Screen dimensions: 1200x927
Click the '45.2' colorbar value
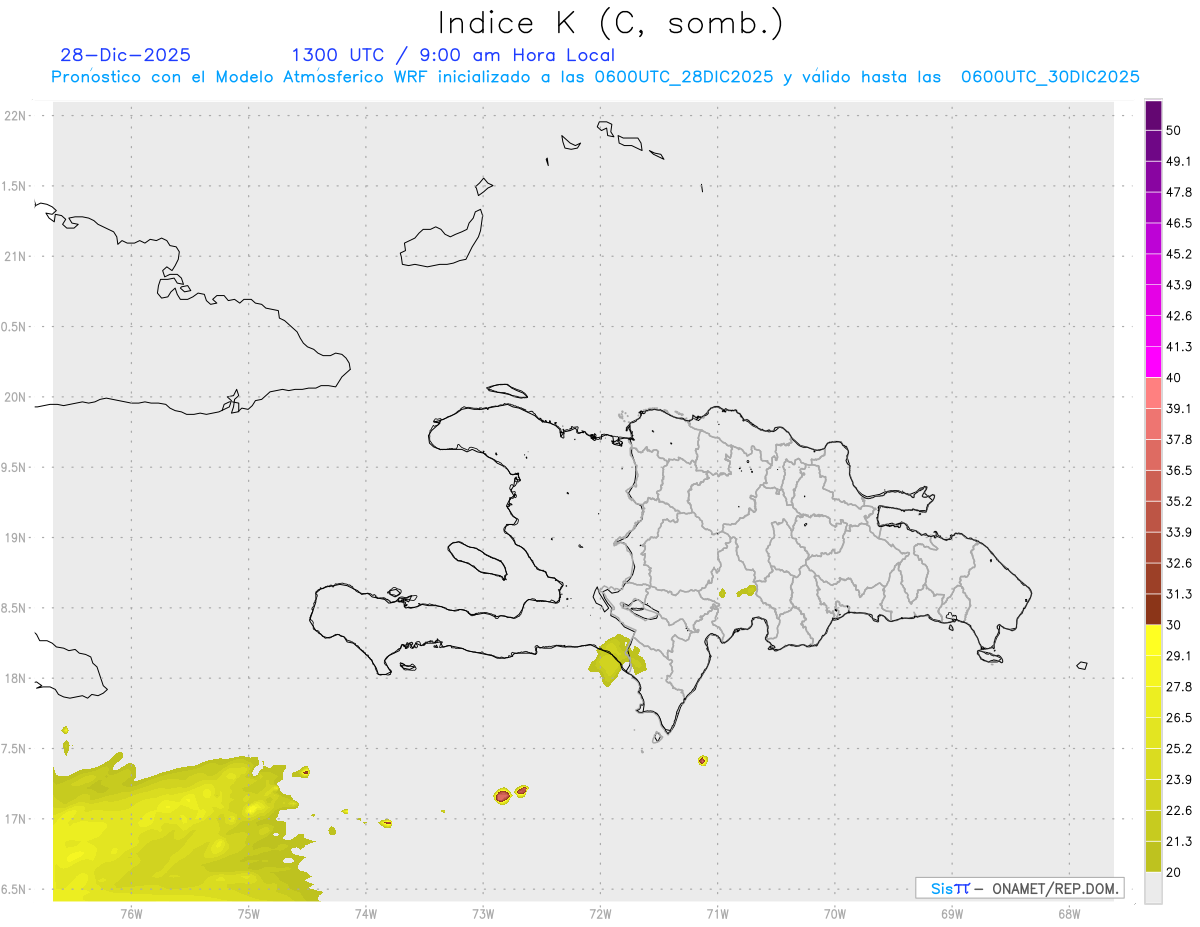point(1179,254)
